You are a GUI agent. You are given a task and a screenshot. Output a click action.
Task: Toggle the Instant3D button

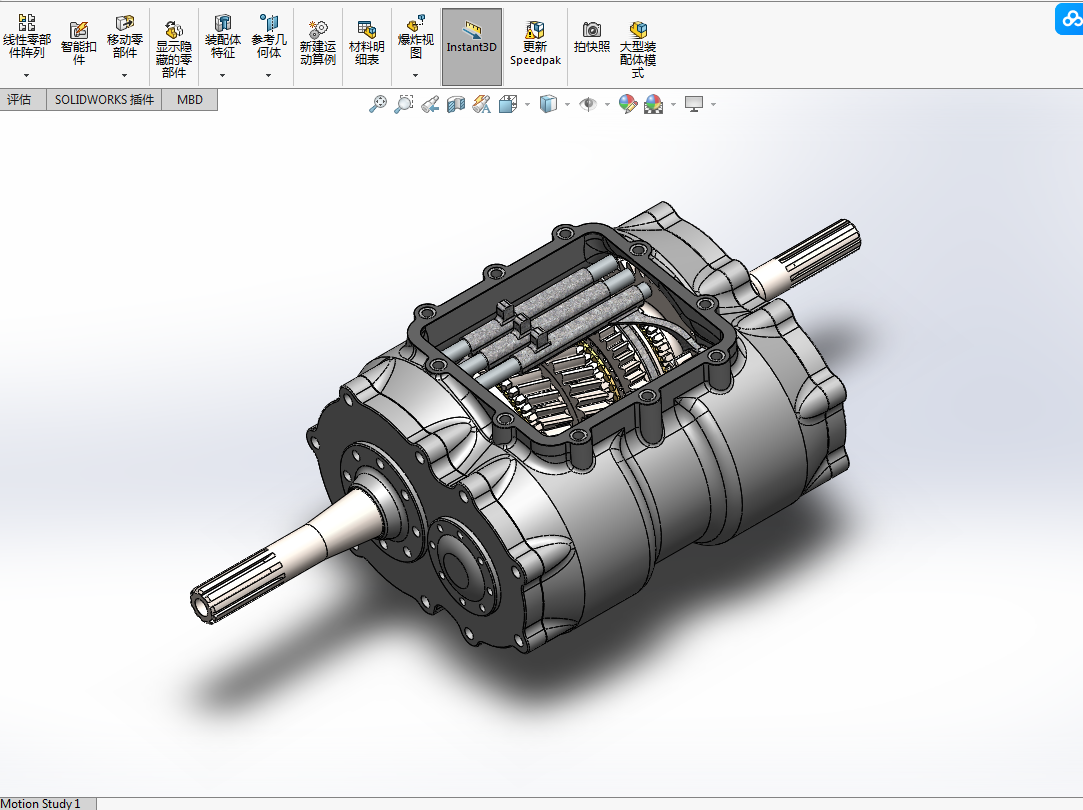472,47
